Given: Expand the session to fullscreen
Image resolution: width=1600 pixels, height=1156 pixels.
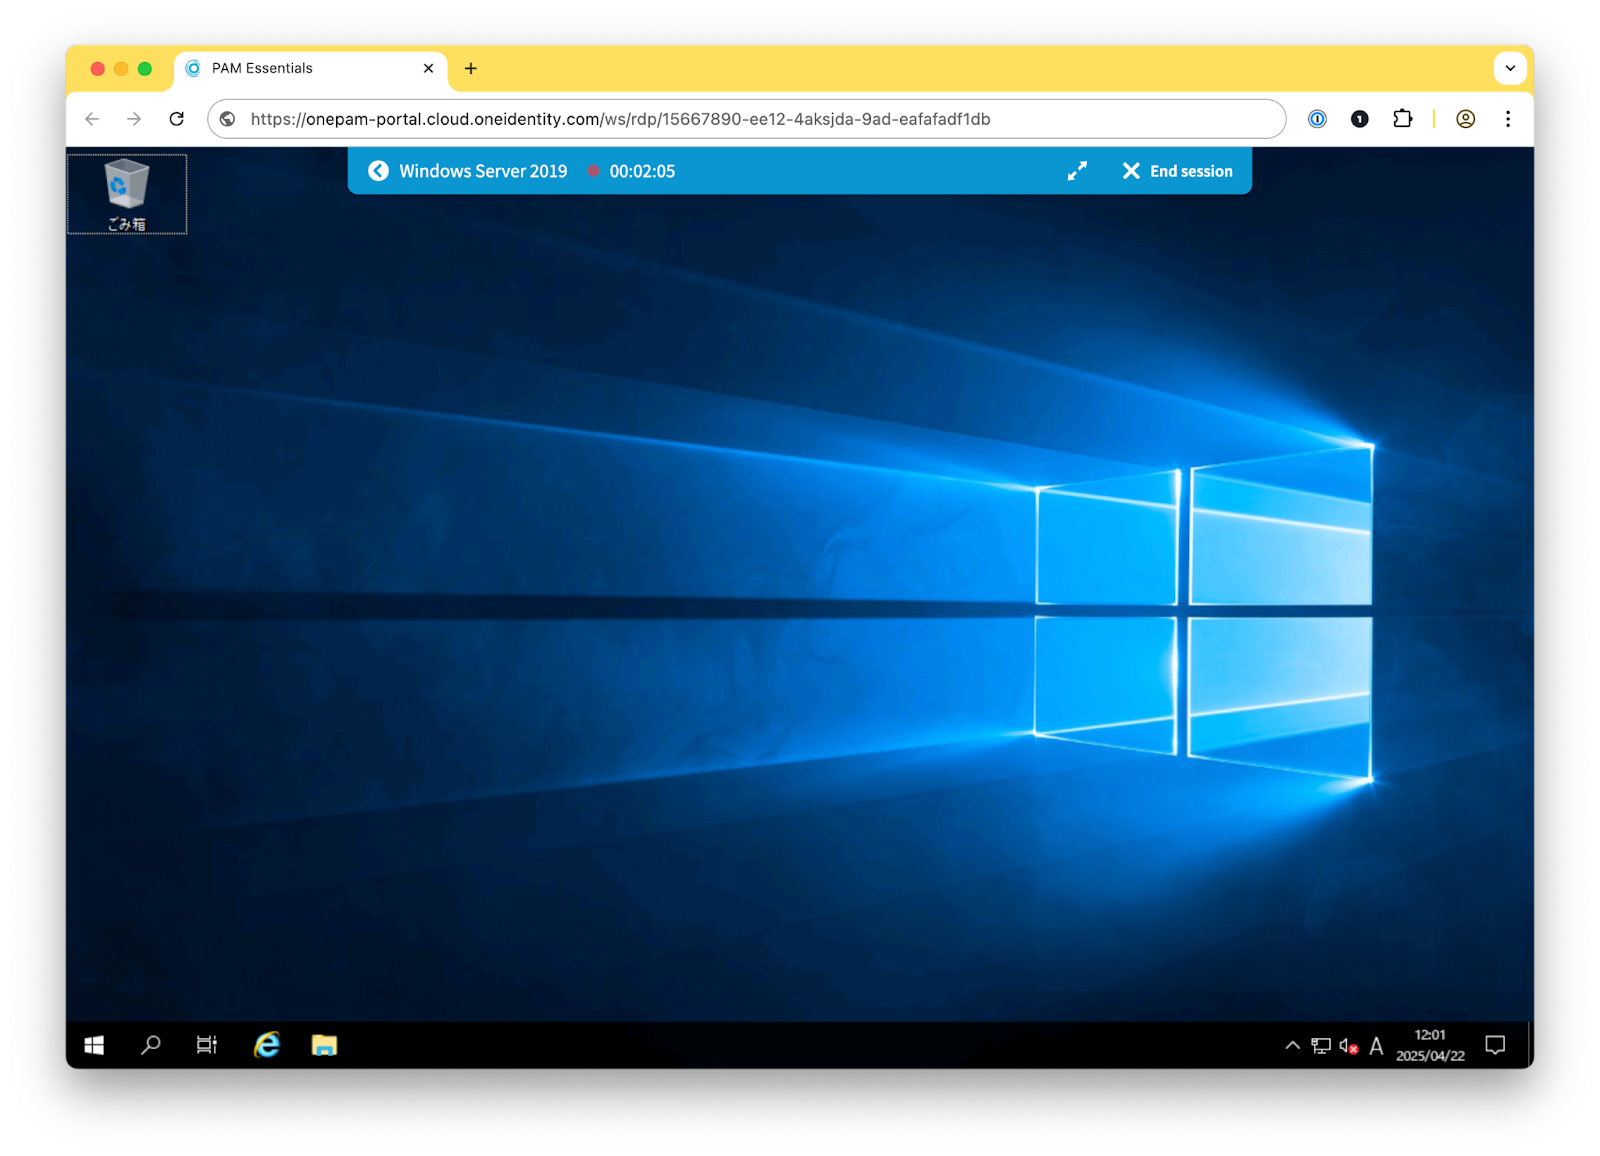Looking at the screenshot, I should [1077, 171].
